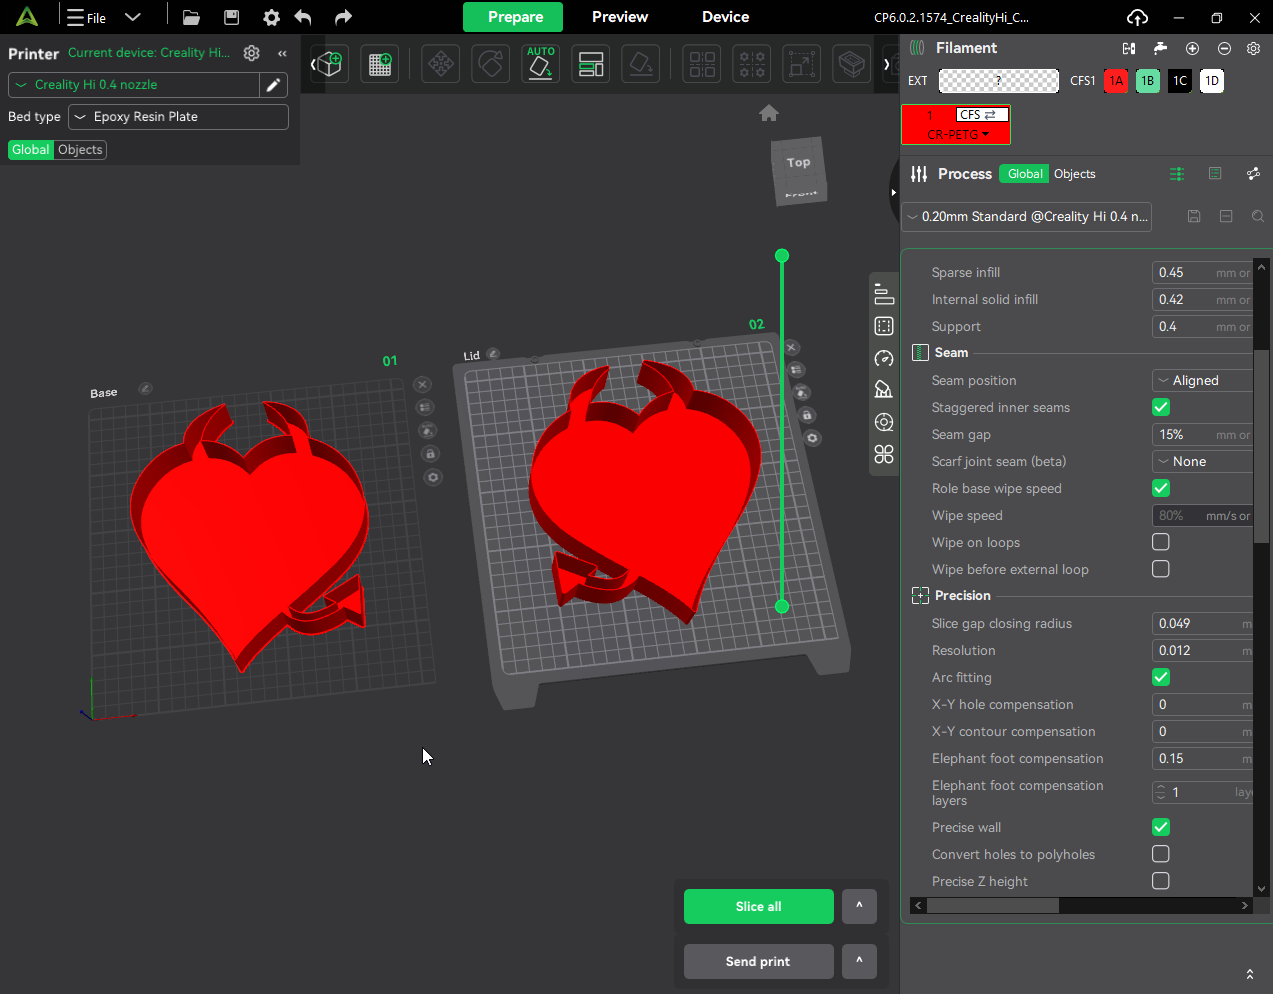1273x994 pixels.
Task: Open the cloud upload icon in title bar
Action: coord(1137,17)
